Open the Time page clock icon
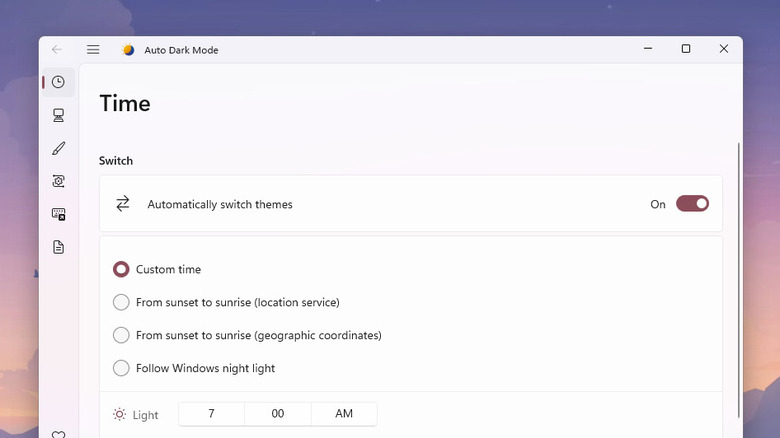 [x=58, y=82]
